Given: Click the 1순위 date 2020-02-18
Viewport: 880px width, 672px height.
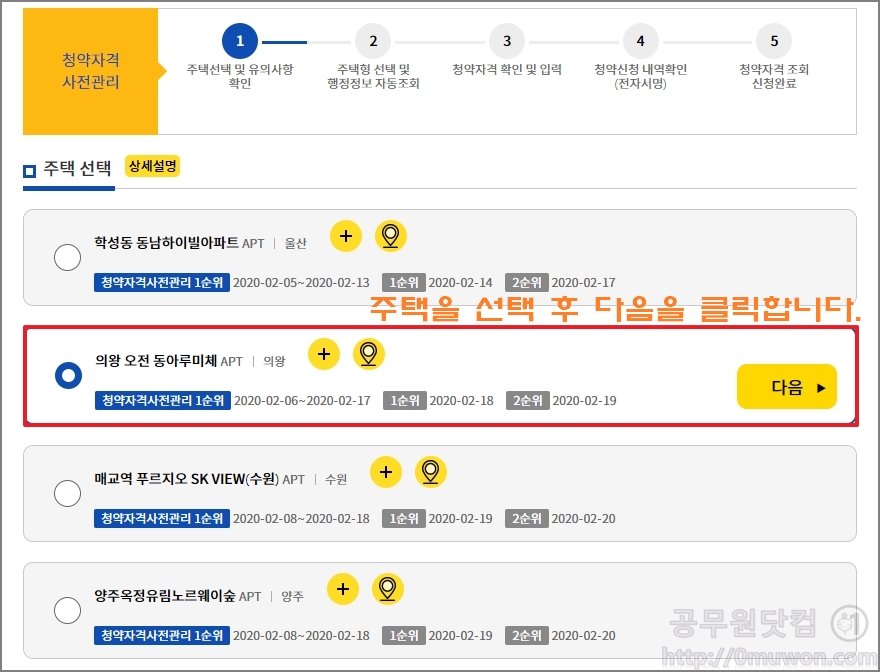Looking at the screenshot, I should click(461, 400).
